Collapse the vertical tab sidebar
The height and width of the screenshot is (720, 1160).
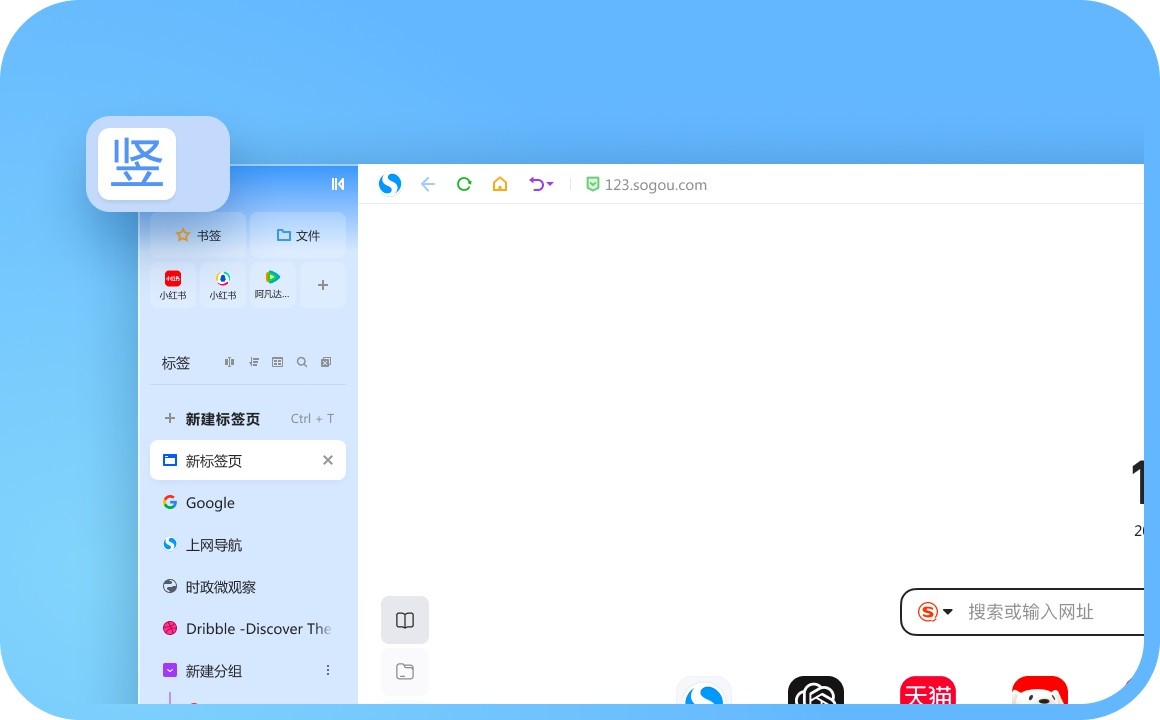(337, 184)
